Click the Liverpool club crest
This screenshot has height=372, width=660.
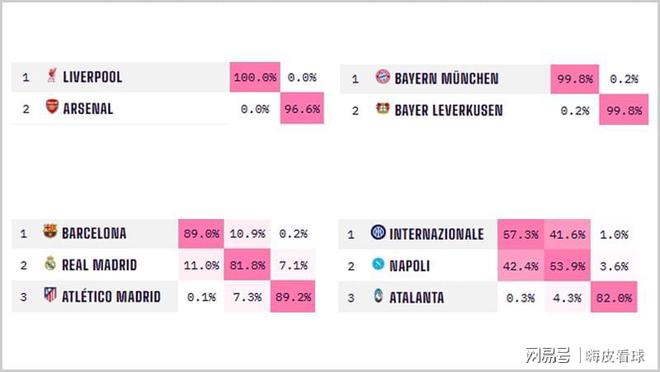(52, 75)
